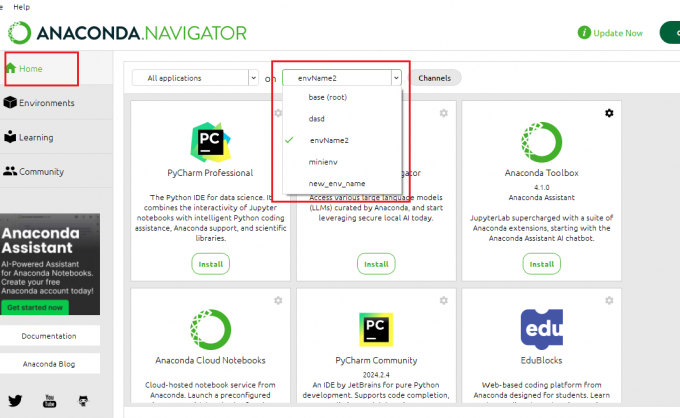
Task: Click the PyCharm Community icon
Action: pyautogui.click(x=376, y=330)
